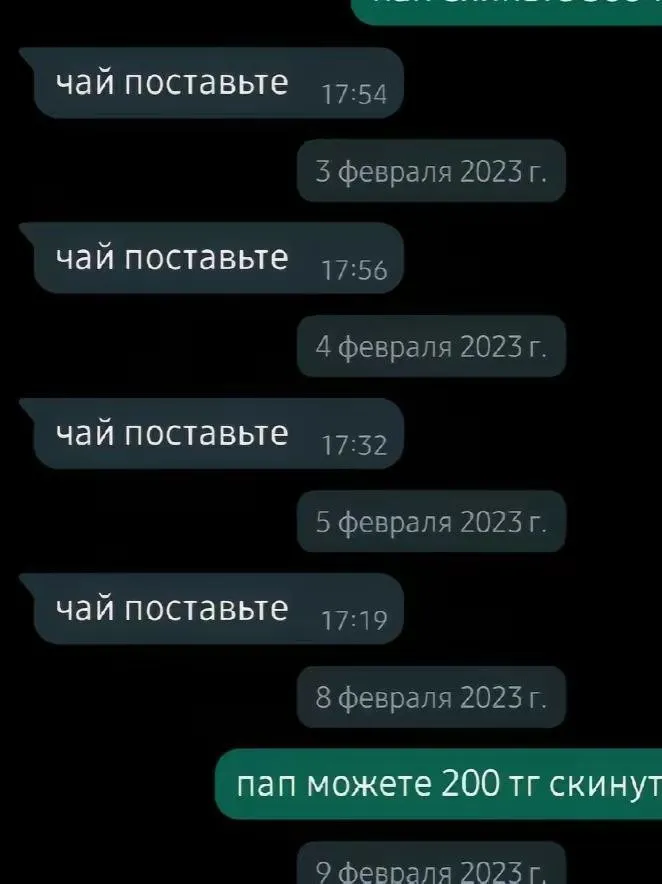Open the '5 февраля 2023 г.' date separator
Viewport: 662px width, 884px height.
point(431,521)
